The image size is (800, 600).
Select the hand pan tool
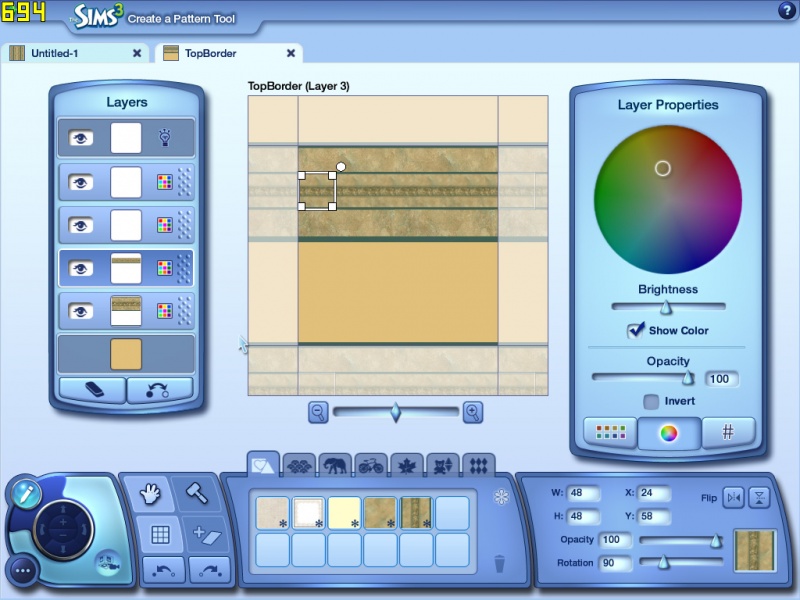[x=150, y=493]
